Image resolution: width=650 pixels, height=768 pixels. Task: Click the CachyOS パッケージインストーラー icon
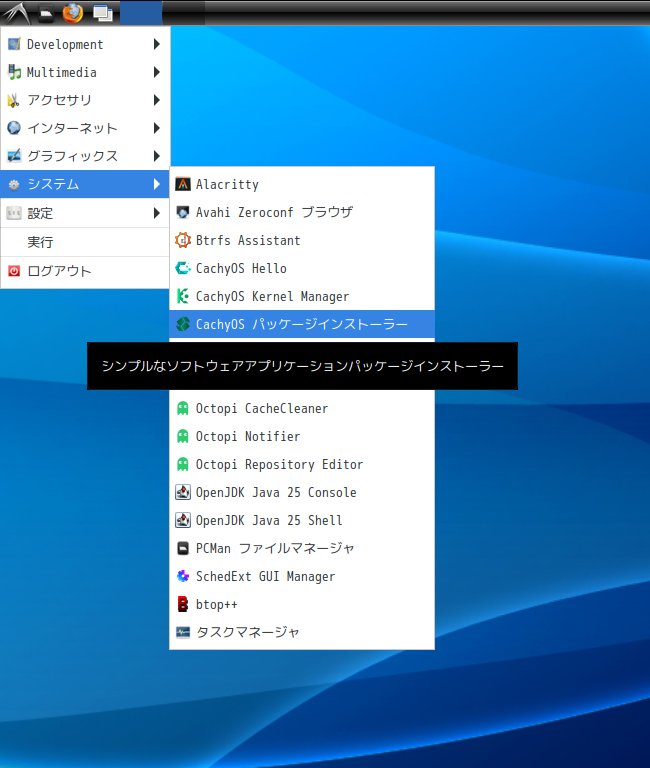click(183, 324)
